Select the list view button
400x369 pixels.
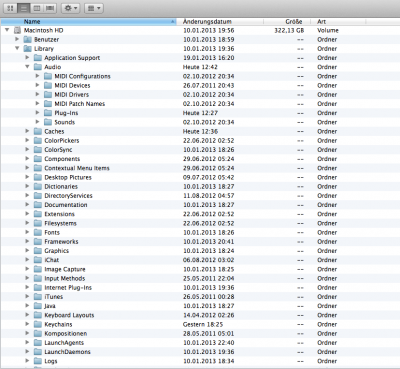coord(24,8)
